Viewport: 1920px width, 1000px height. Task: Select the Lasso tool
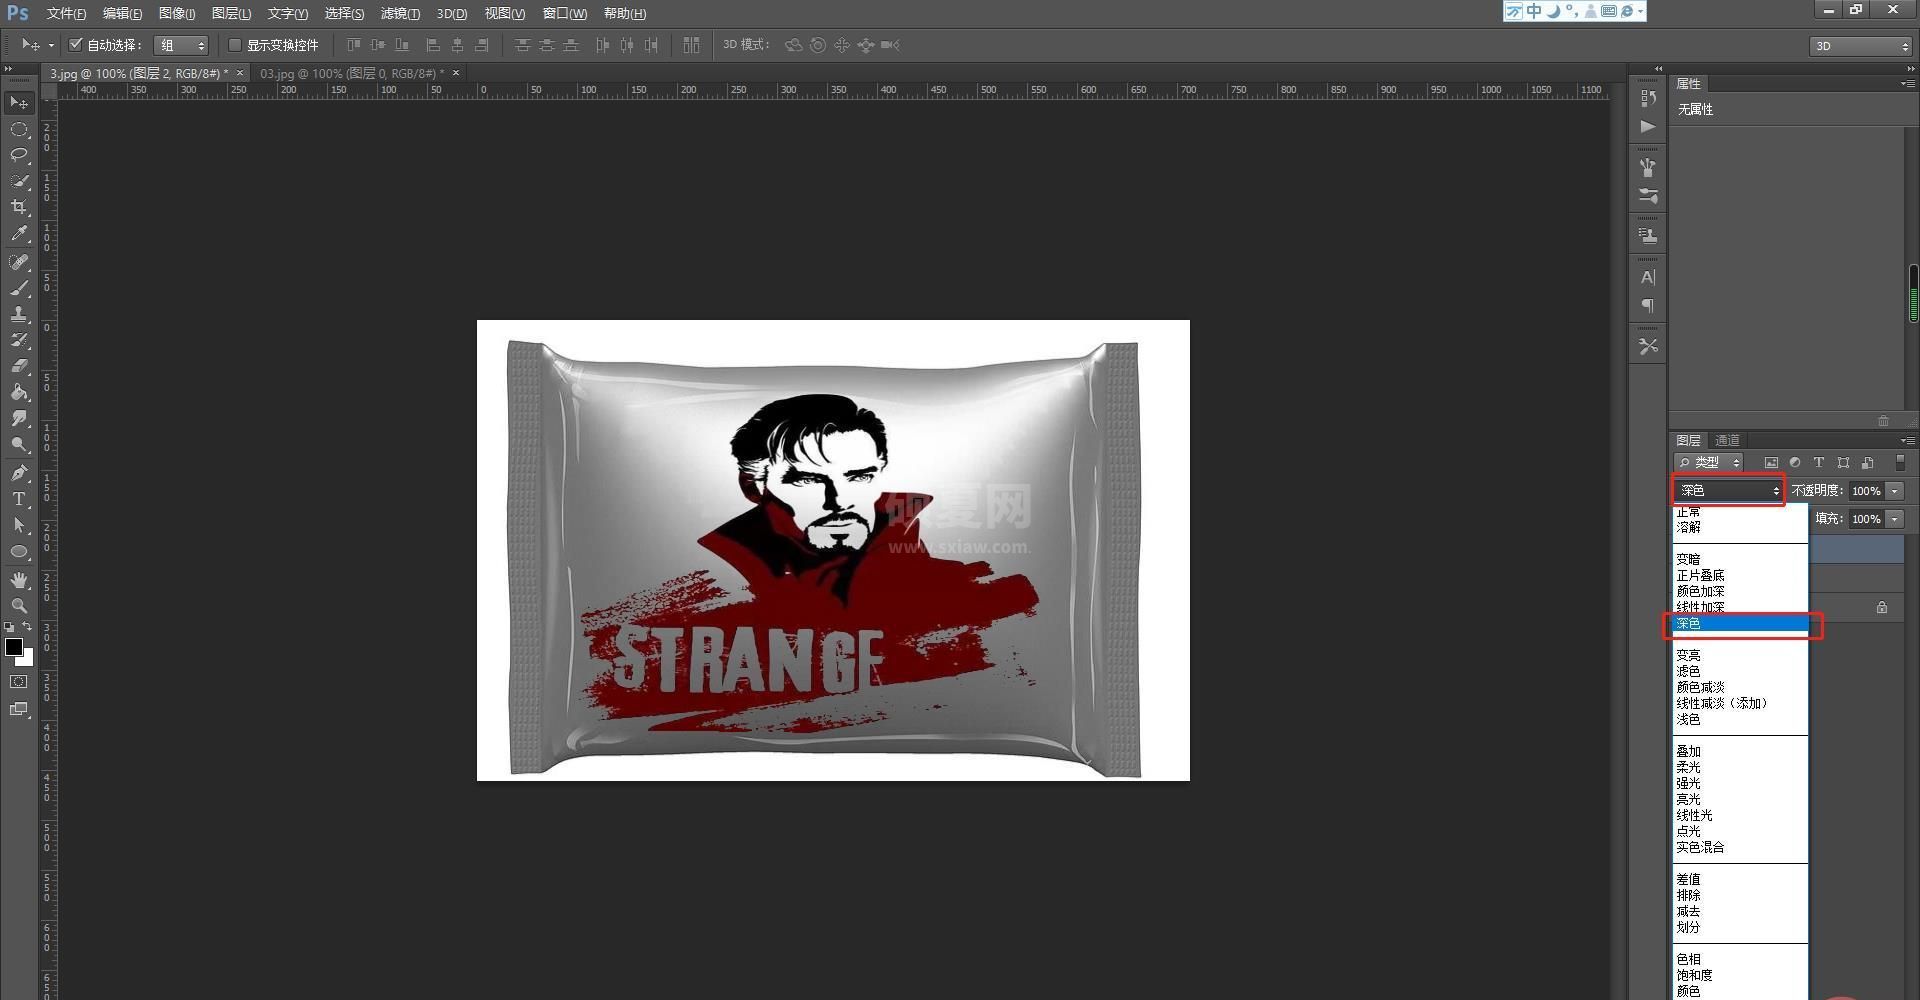pyautogui.click(x=19, y=155)
